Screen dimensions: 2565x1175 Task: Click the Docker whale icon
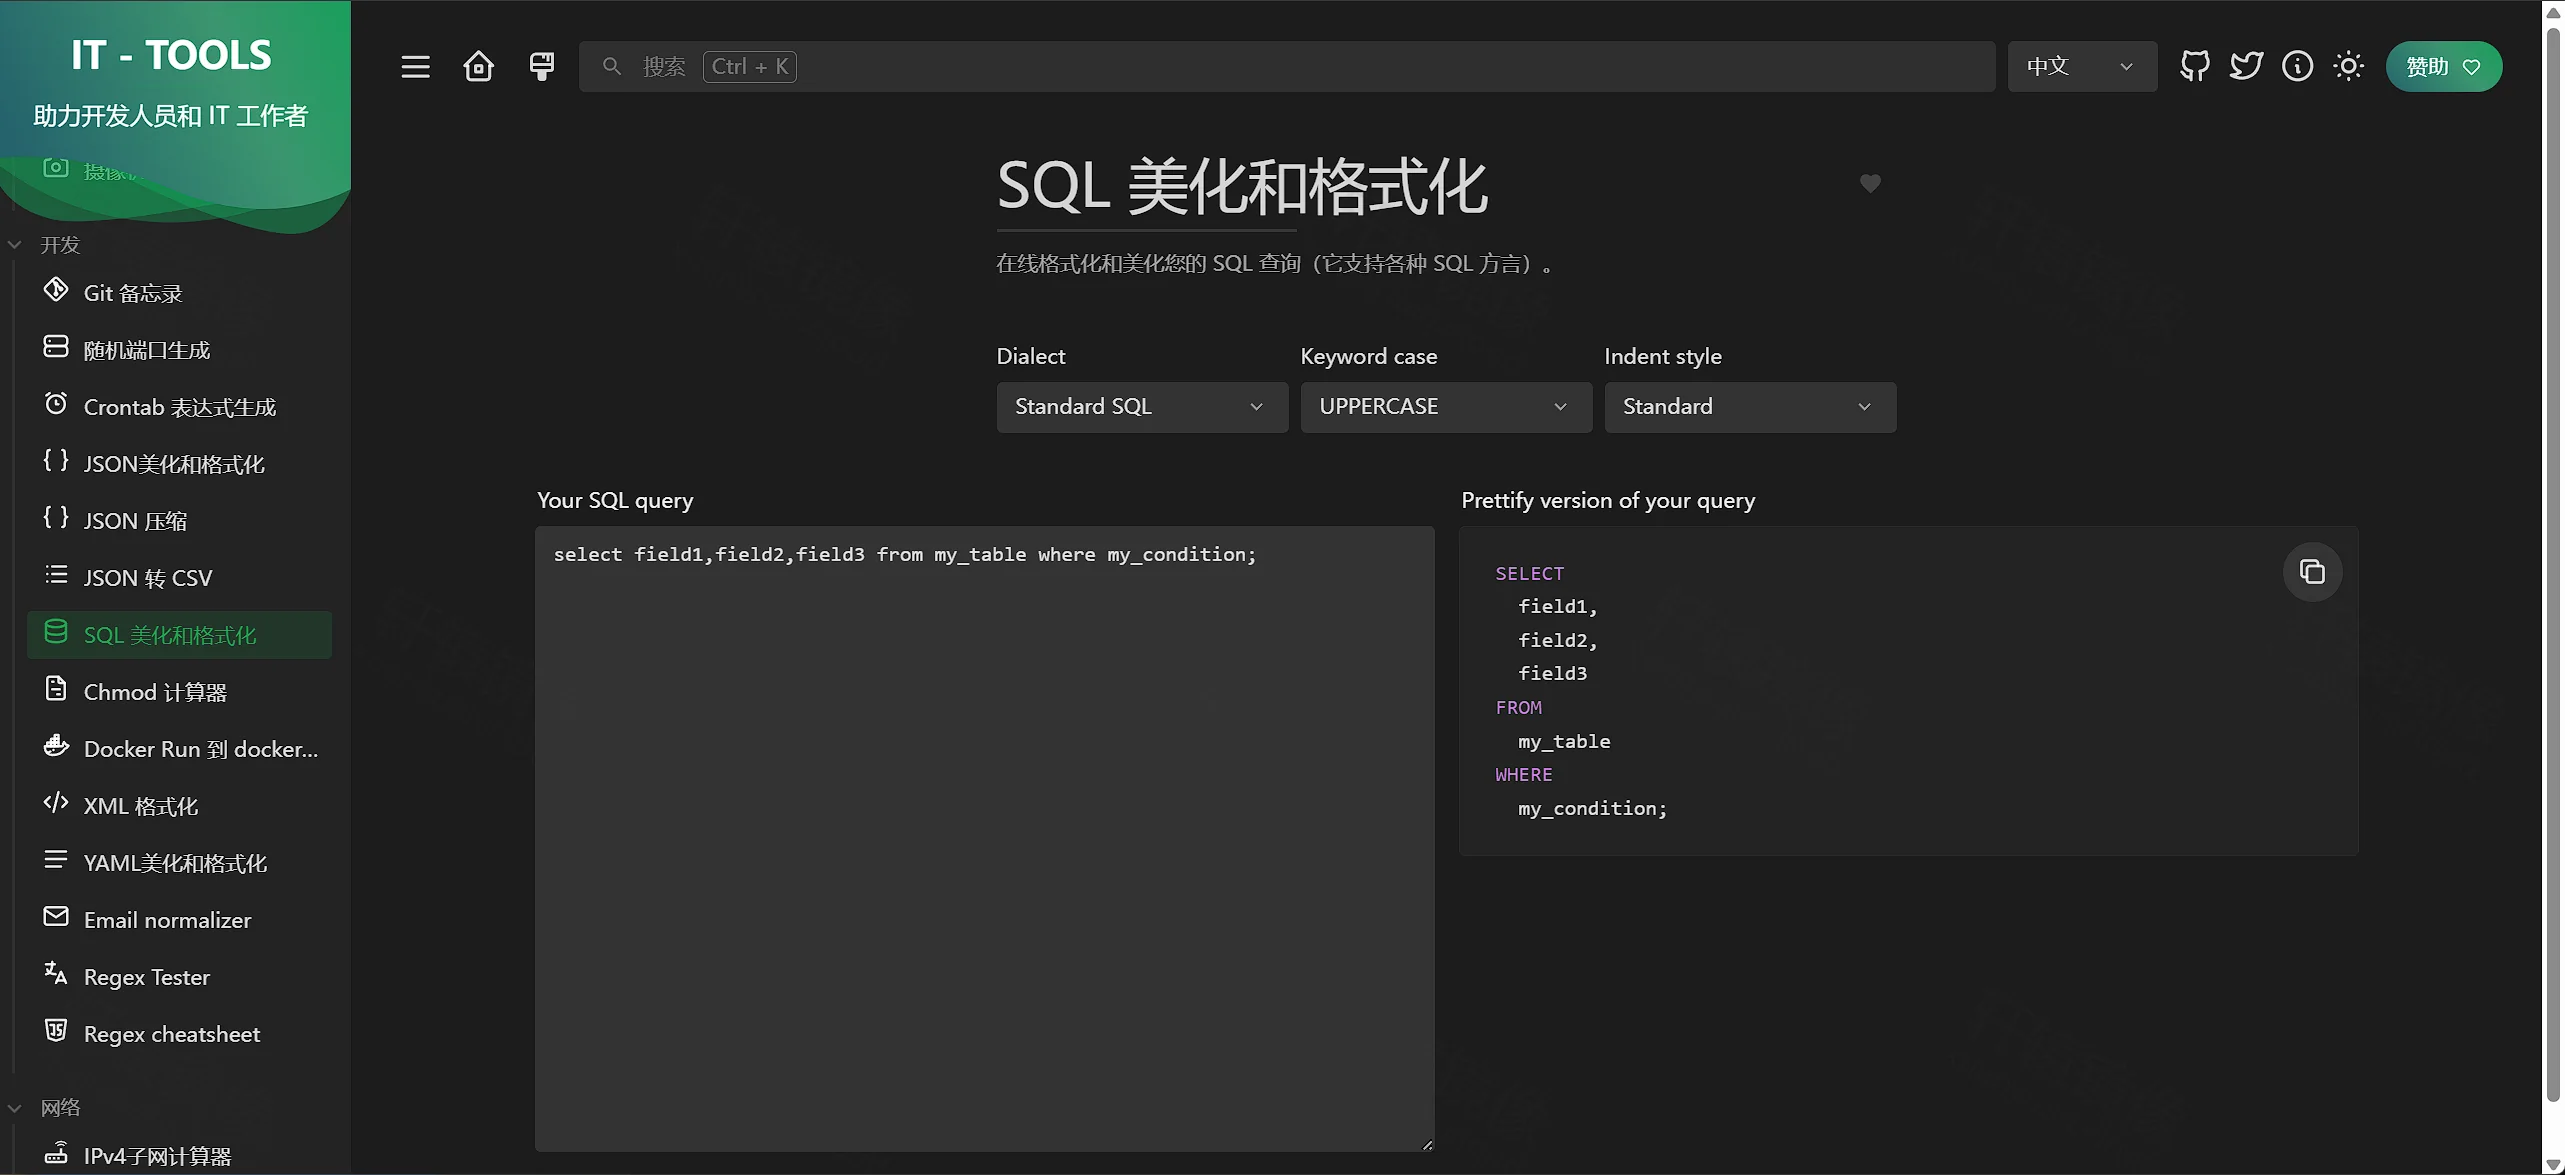(x=56, y=746)
